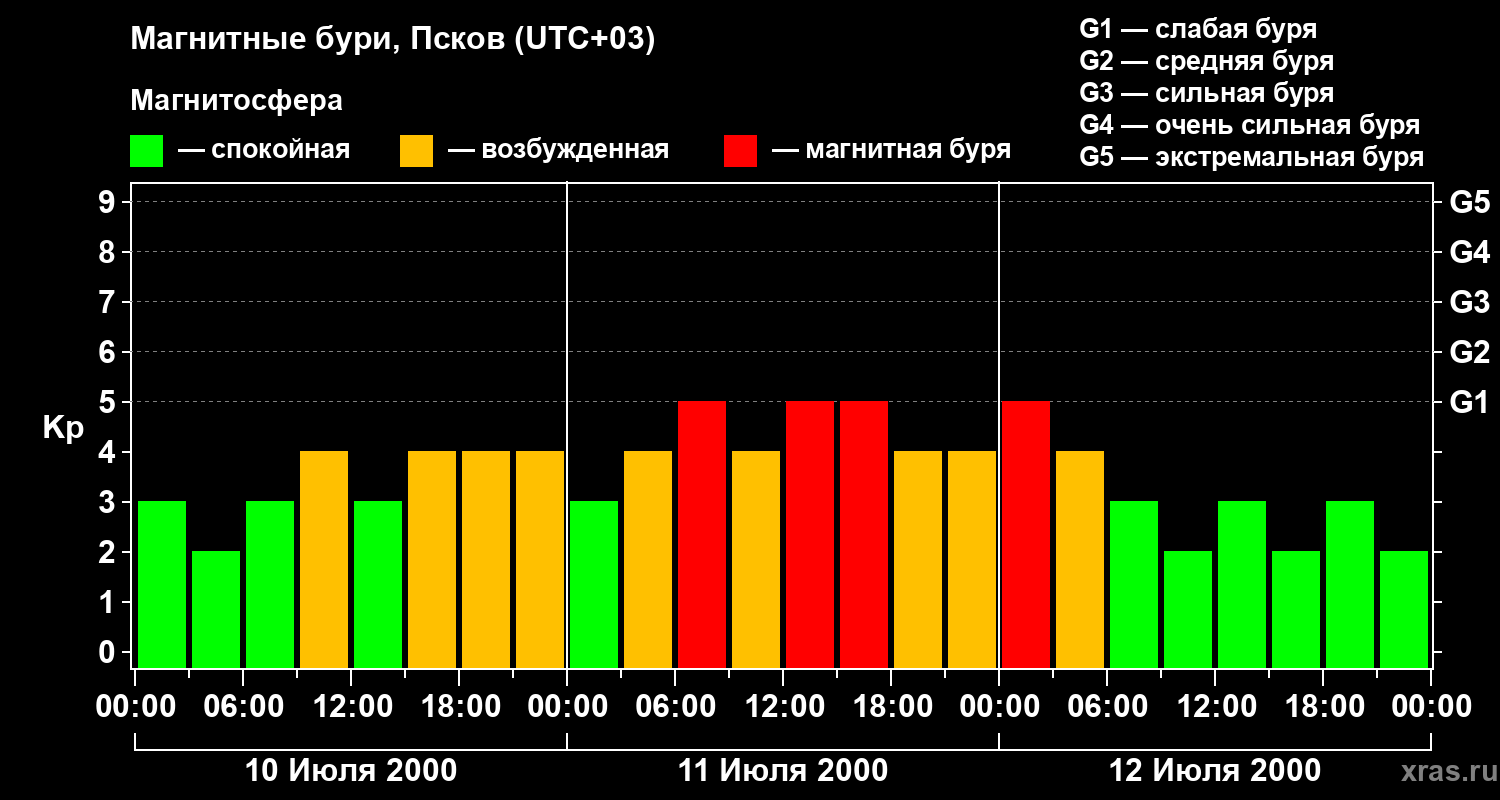Click the G3 label on the right axis
1500x800 pixels.
[x=1470, y=302]
